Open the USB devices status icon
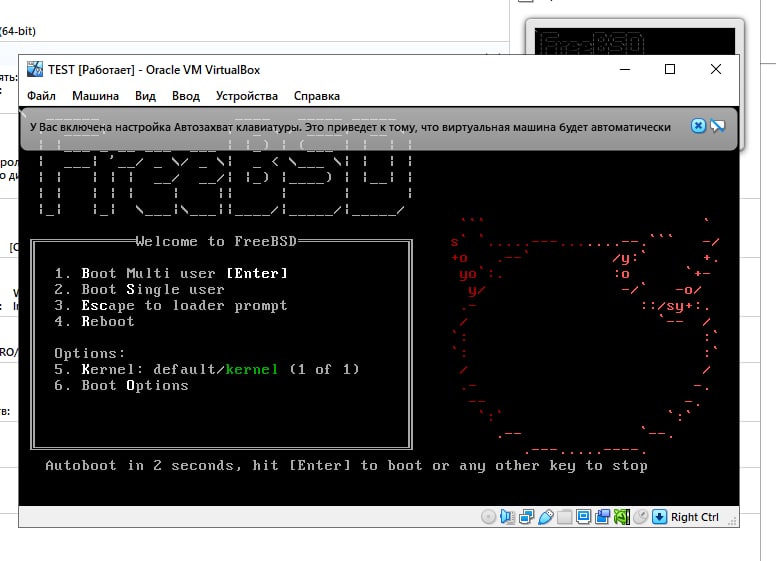 pyautogui.click(x=545, y=517)
